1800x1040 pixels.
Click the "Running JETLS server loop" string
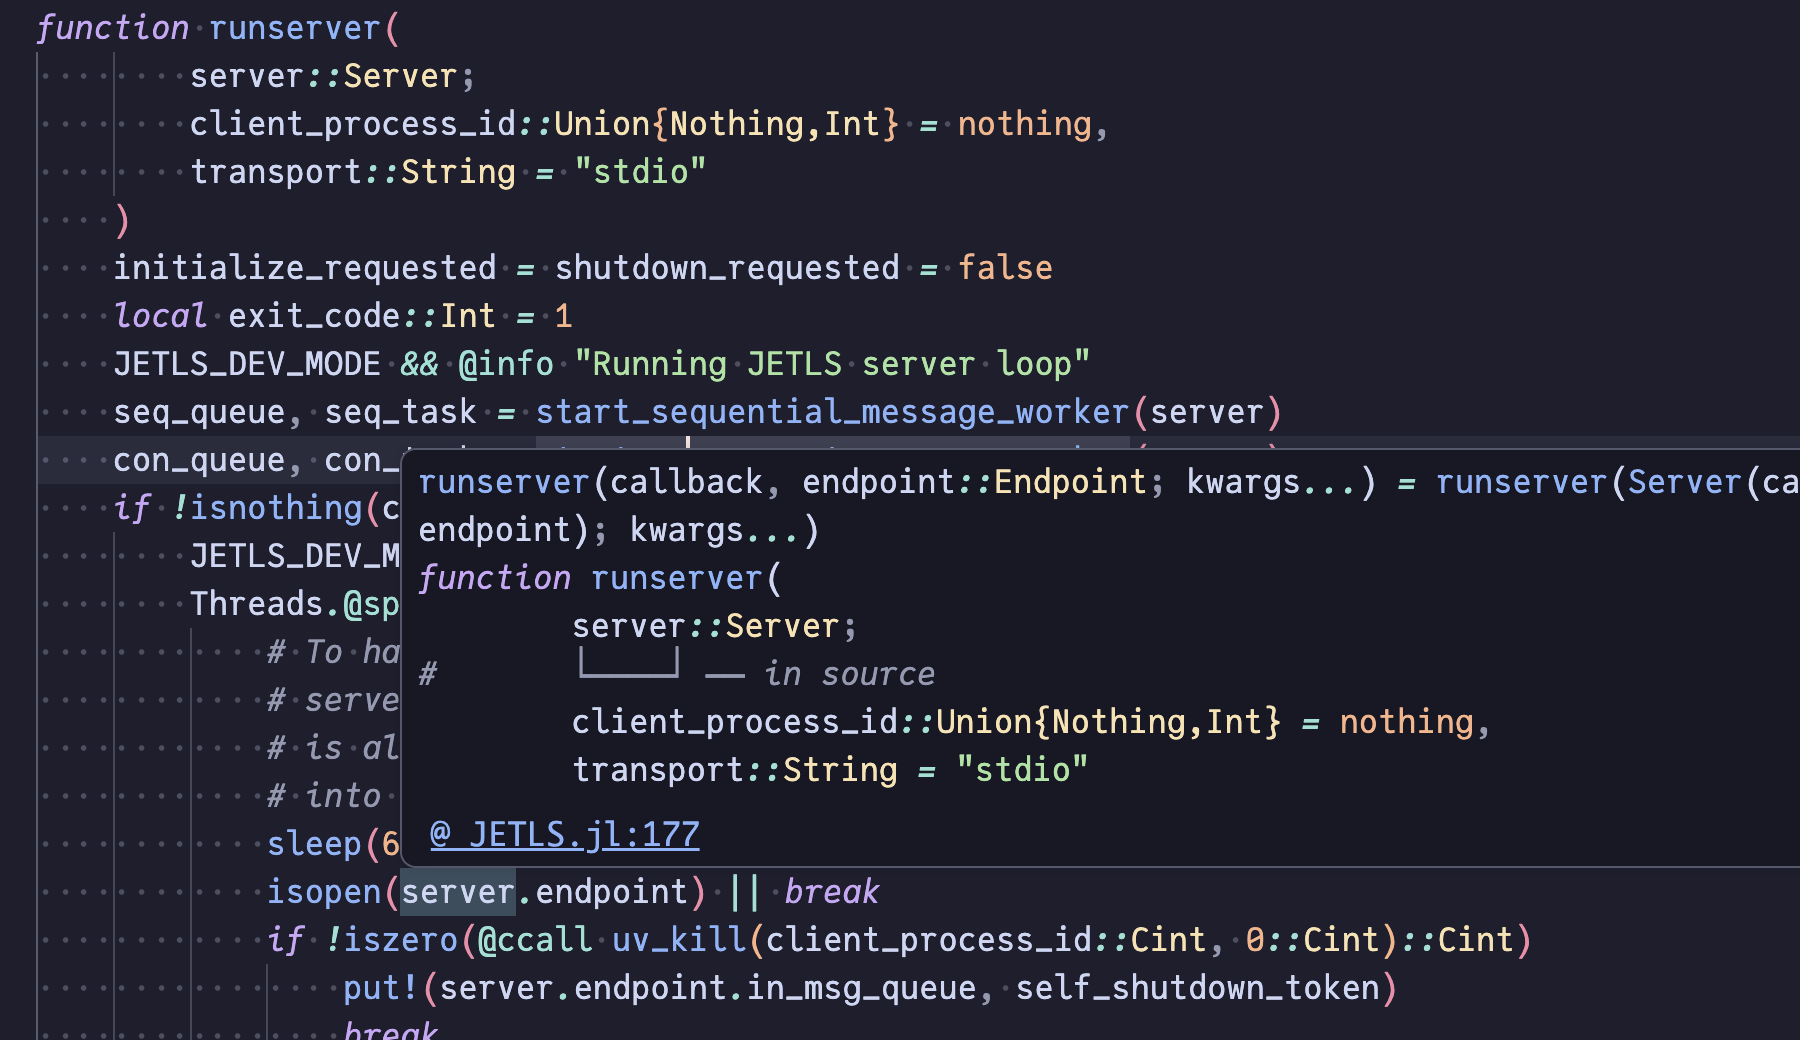[832, 364]
